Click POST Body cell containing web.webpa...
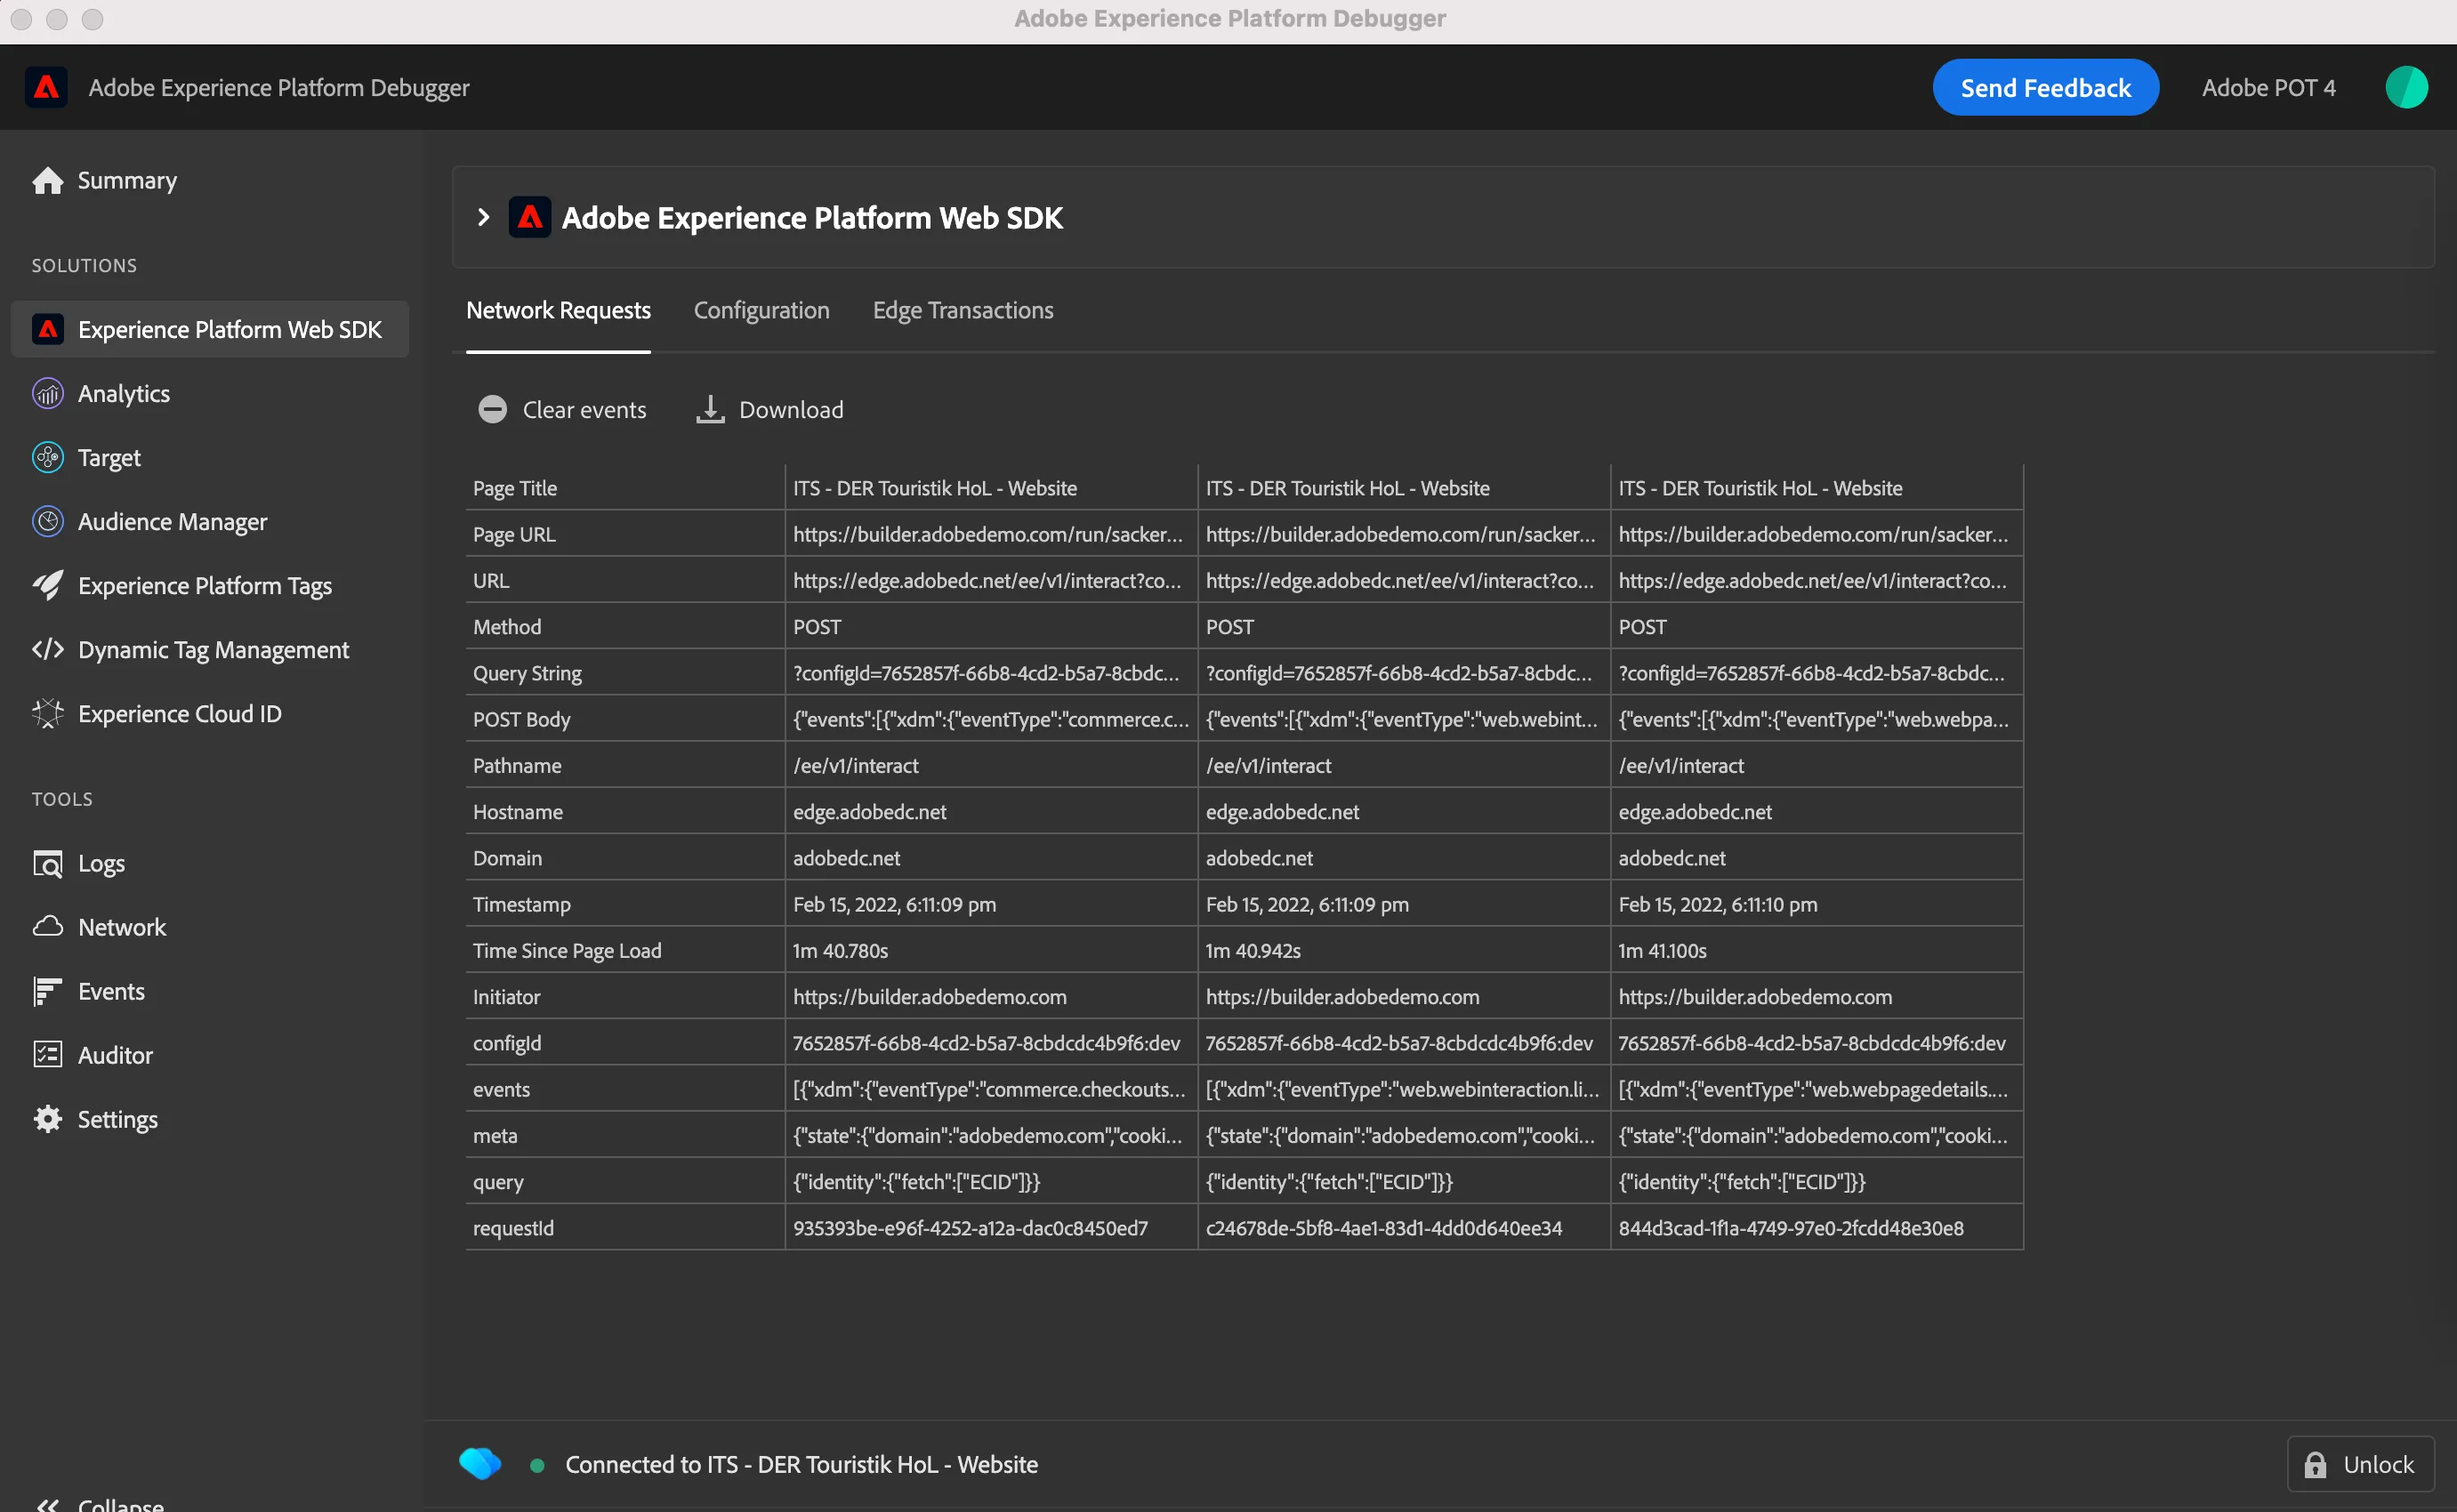Image resolution: width=2457 pixels, height=1512 pixels. tap(1817, 719)
